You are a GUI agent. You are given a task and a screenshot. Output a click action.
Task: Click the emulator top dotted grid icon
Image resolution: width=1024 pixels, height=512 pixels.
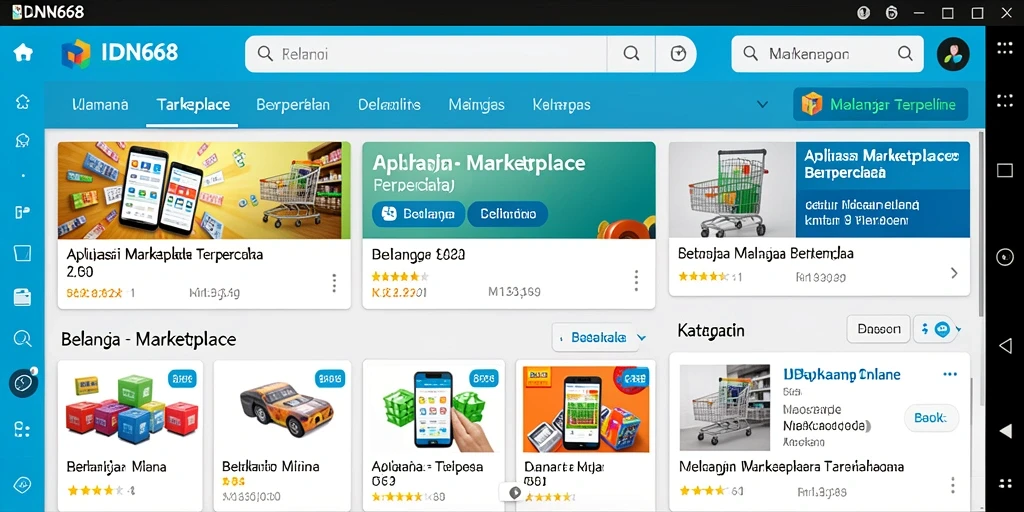[x=1004, y=48]
